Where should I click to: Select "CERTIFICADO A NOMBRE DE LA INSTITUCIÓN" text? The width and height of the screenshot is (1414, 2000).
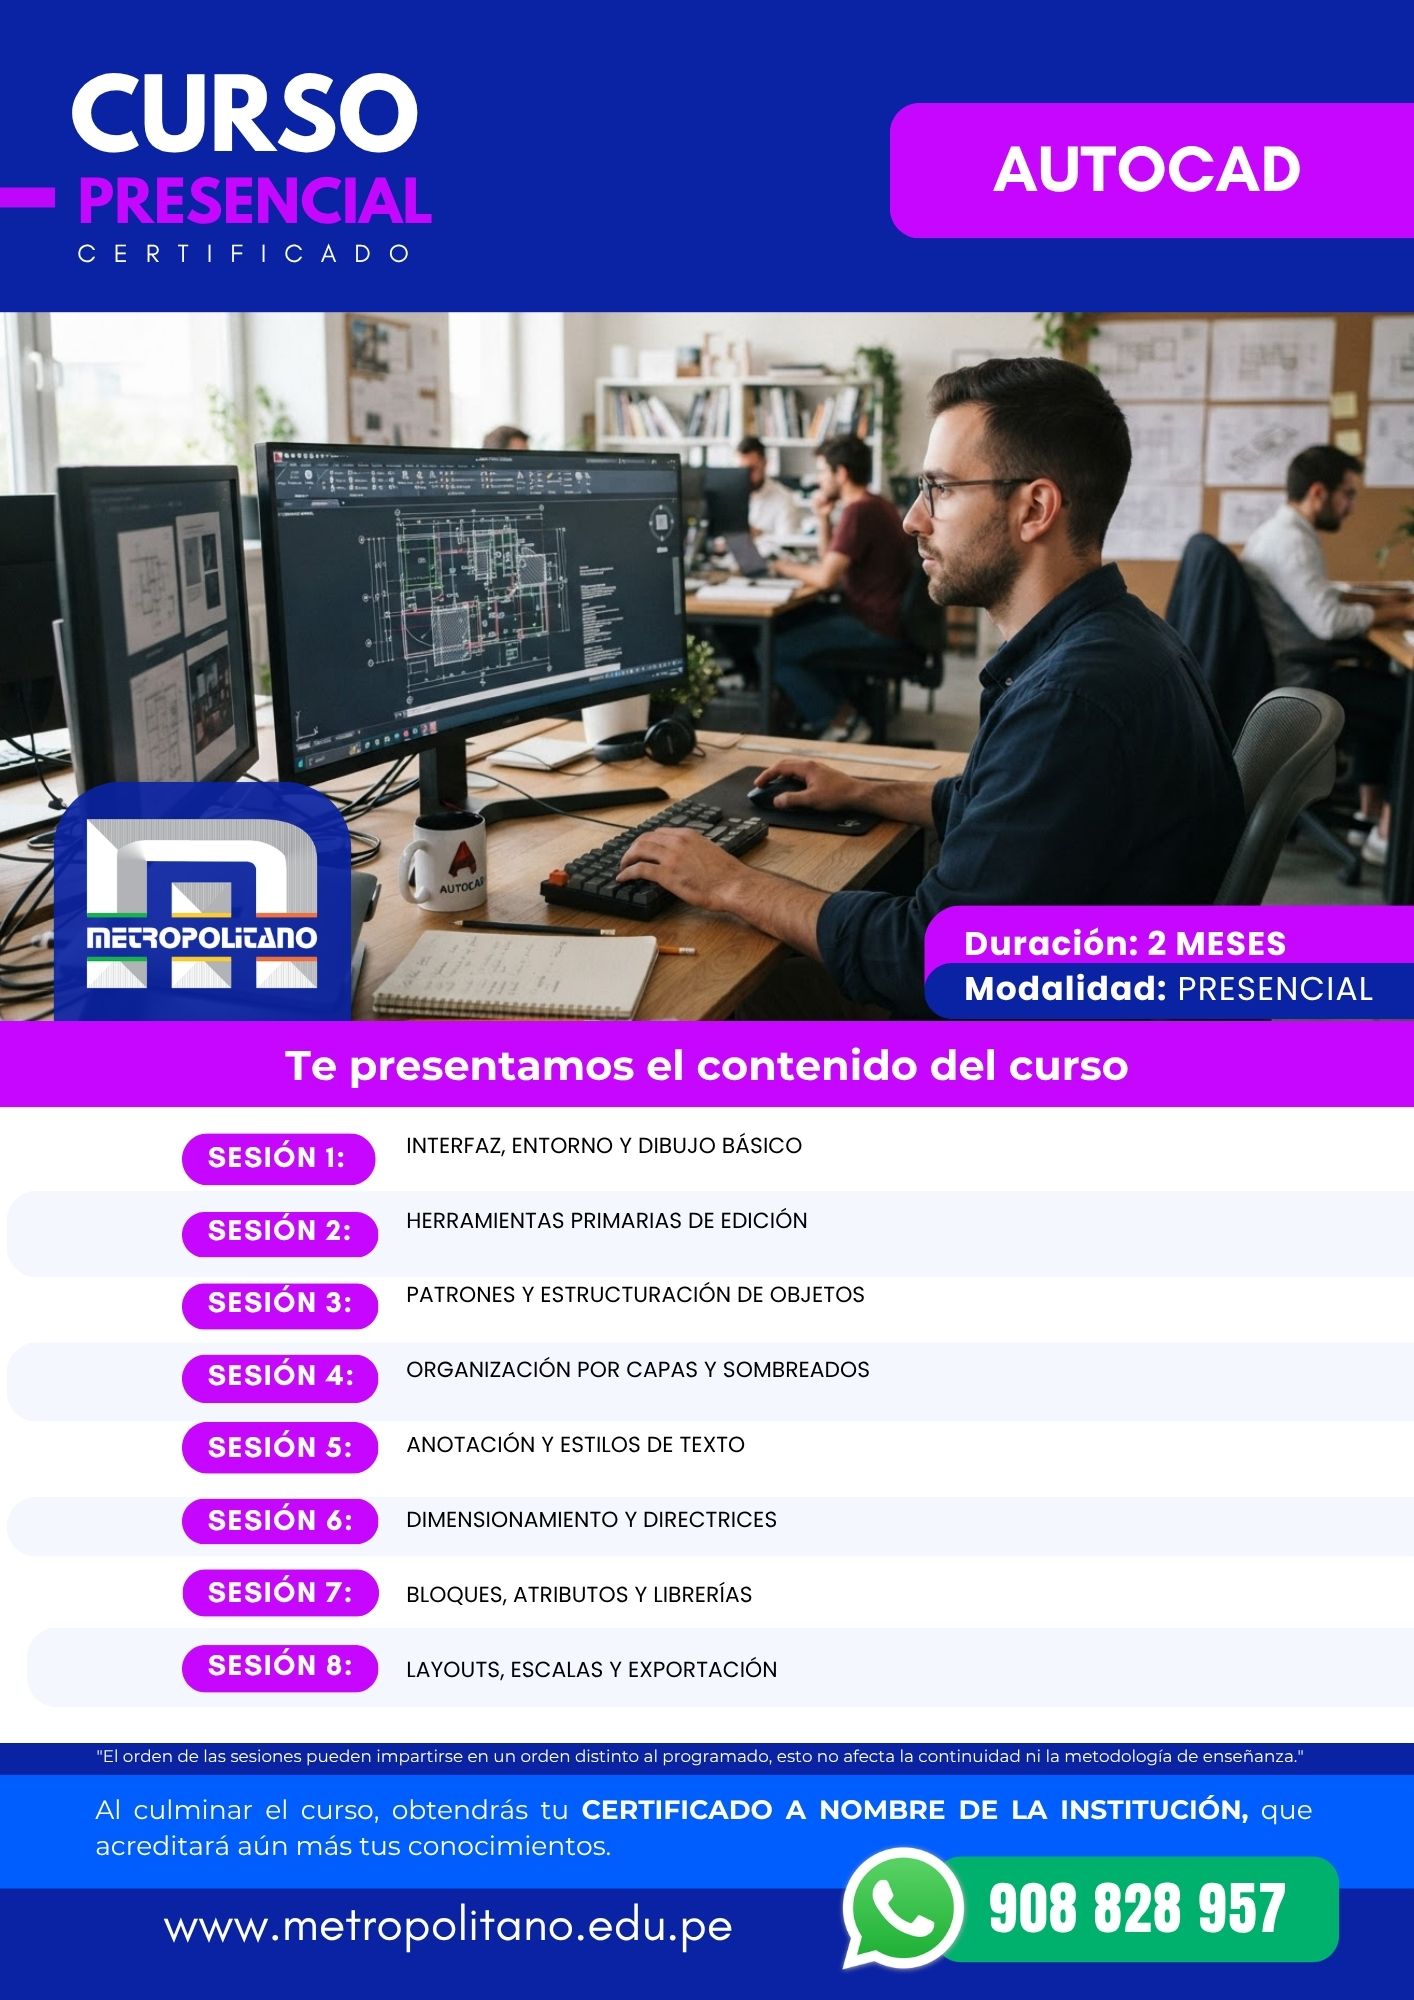[x=915, y=1810]
